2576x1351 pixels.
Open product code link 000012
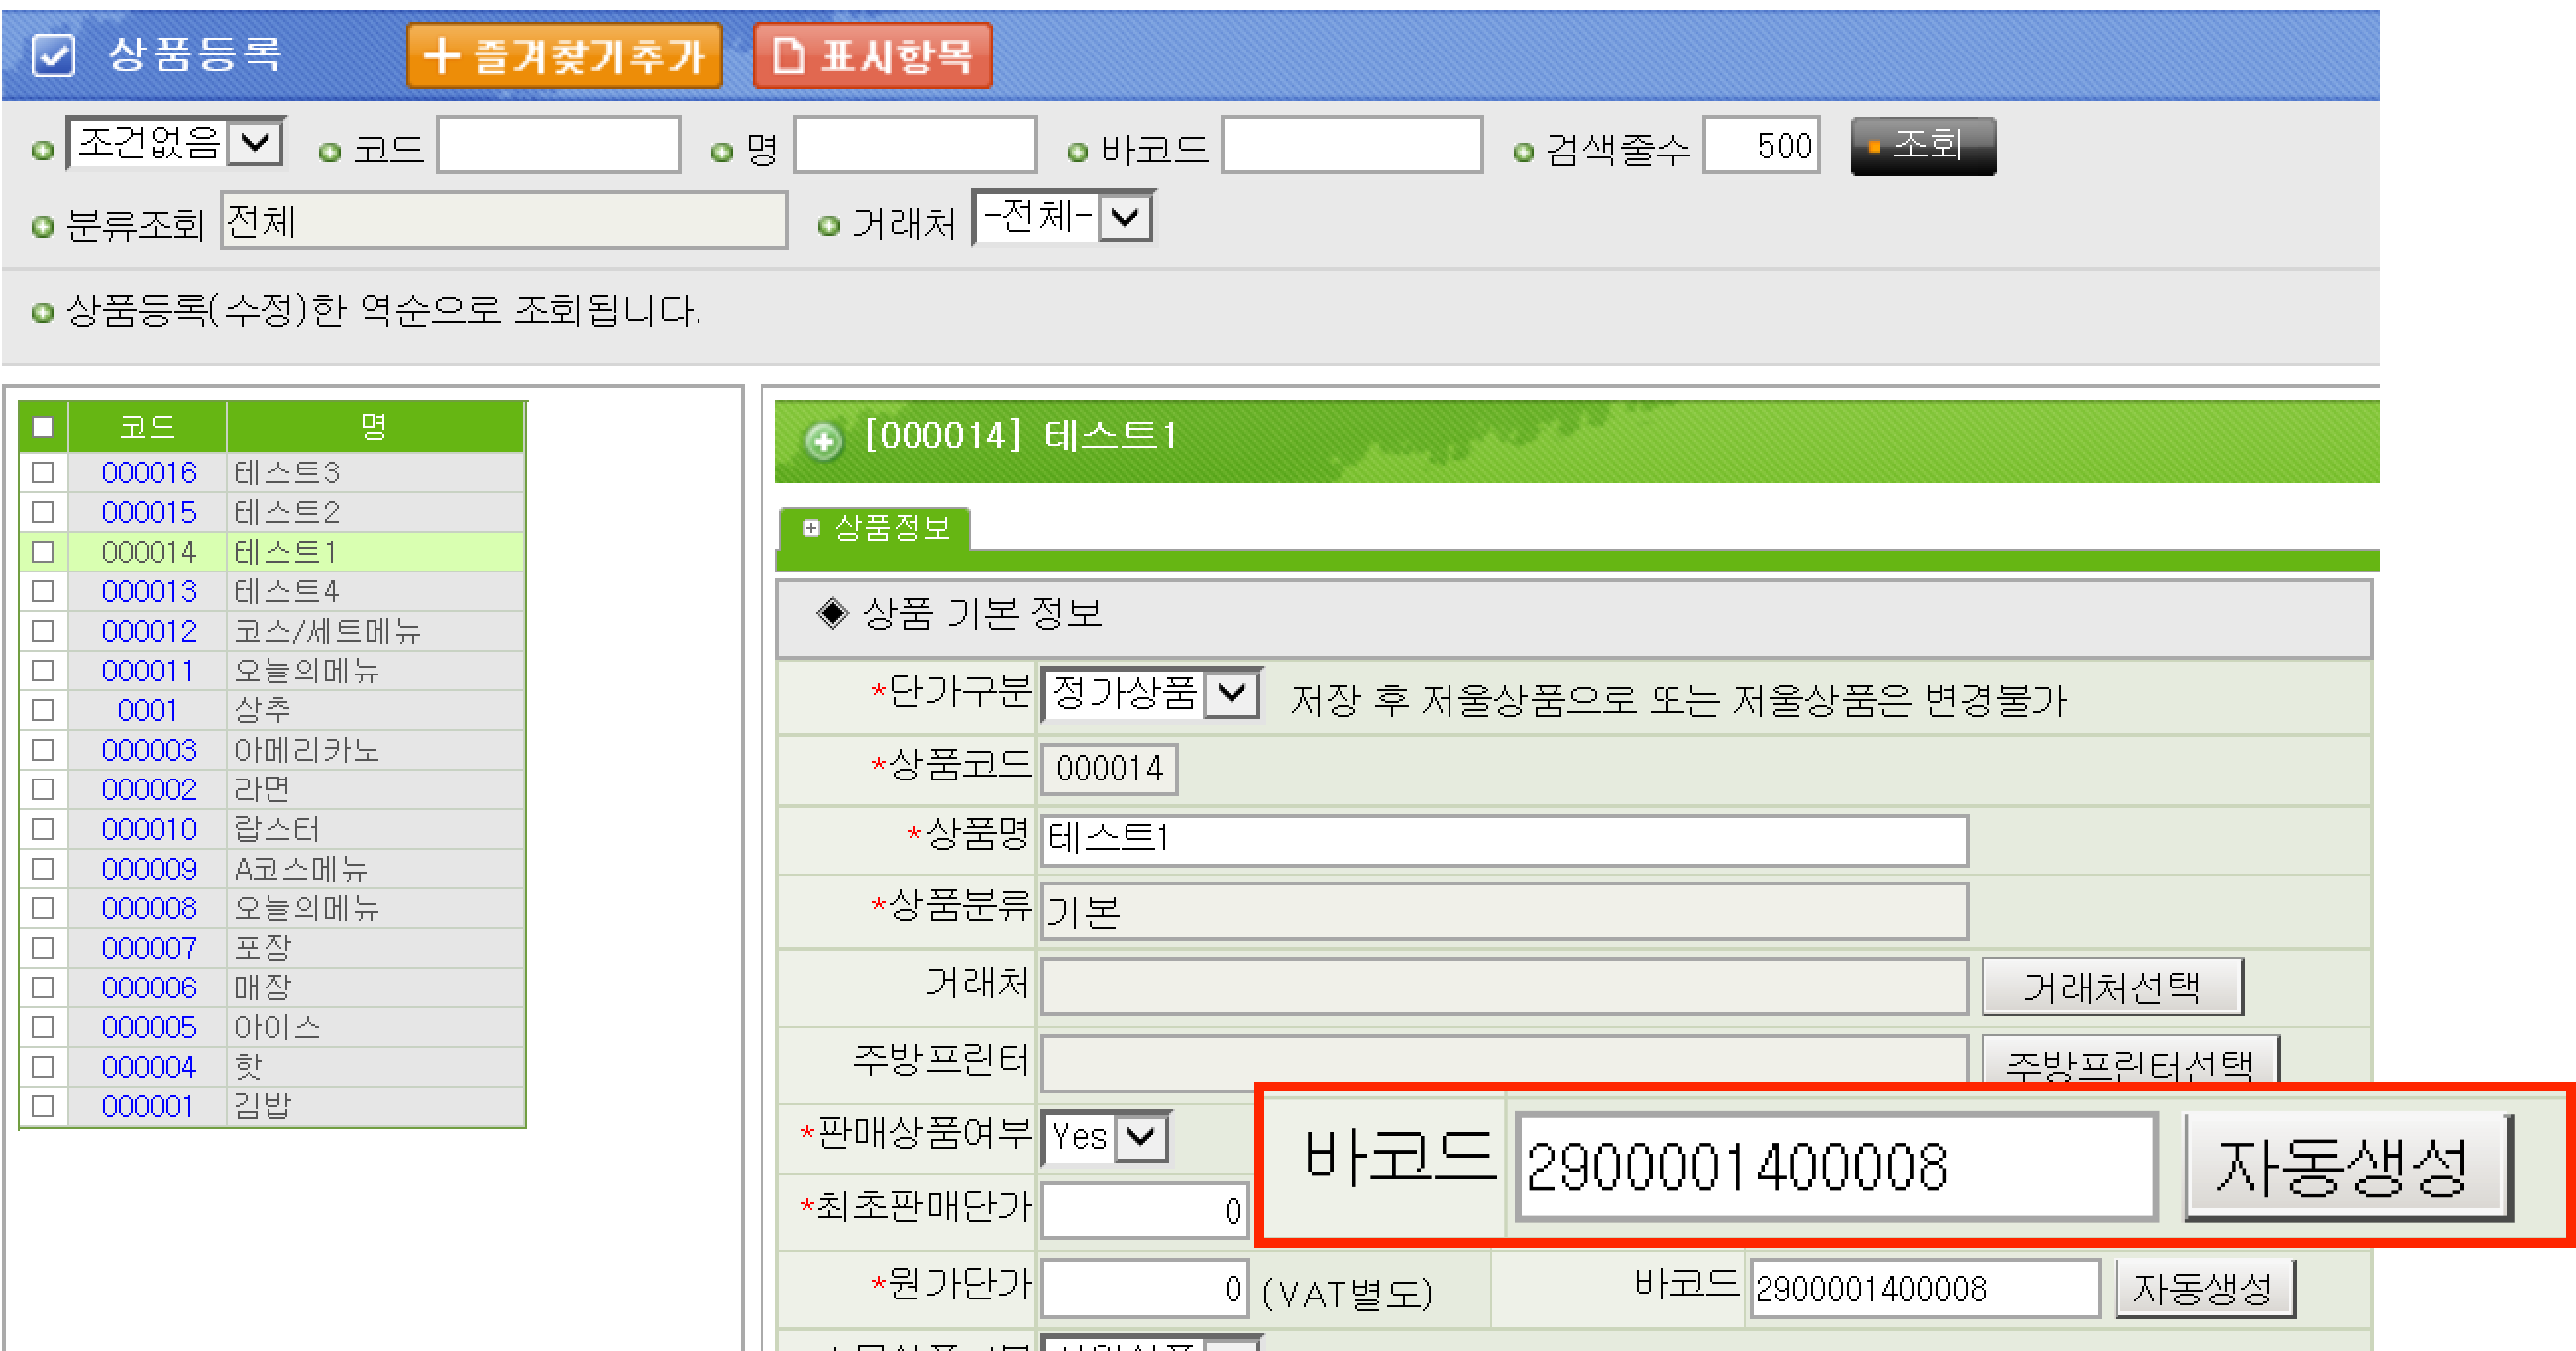pos(149,631)
